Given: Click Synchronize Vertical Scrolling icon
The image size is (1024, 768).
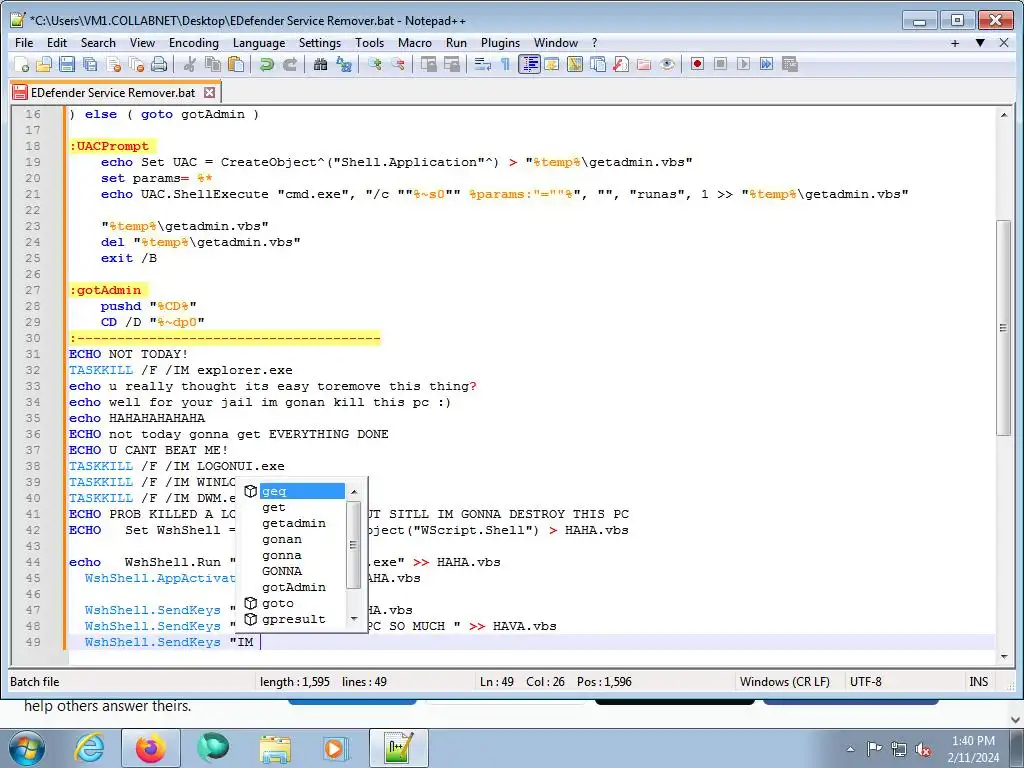Looking at the screenshot, I should pyautogui.click(x=428, y=64).
